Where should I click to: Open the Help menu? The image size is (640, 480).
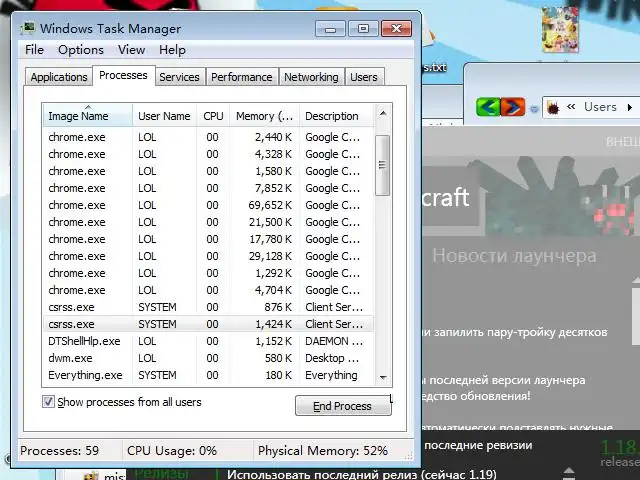172,50
